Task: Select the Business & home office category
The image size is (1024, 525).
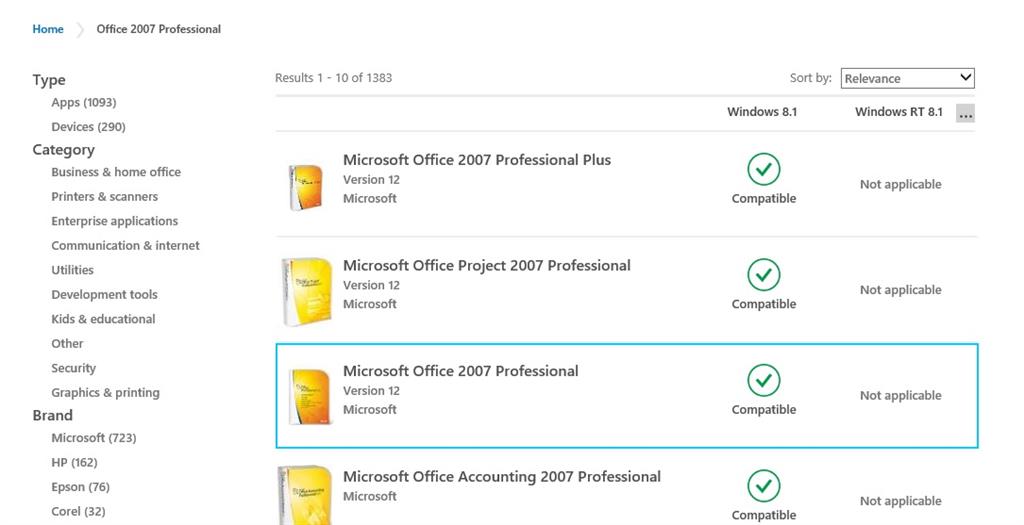Action: [x=116, y=172]
